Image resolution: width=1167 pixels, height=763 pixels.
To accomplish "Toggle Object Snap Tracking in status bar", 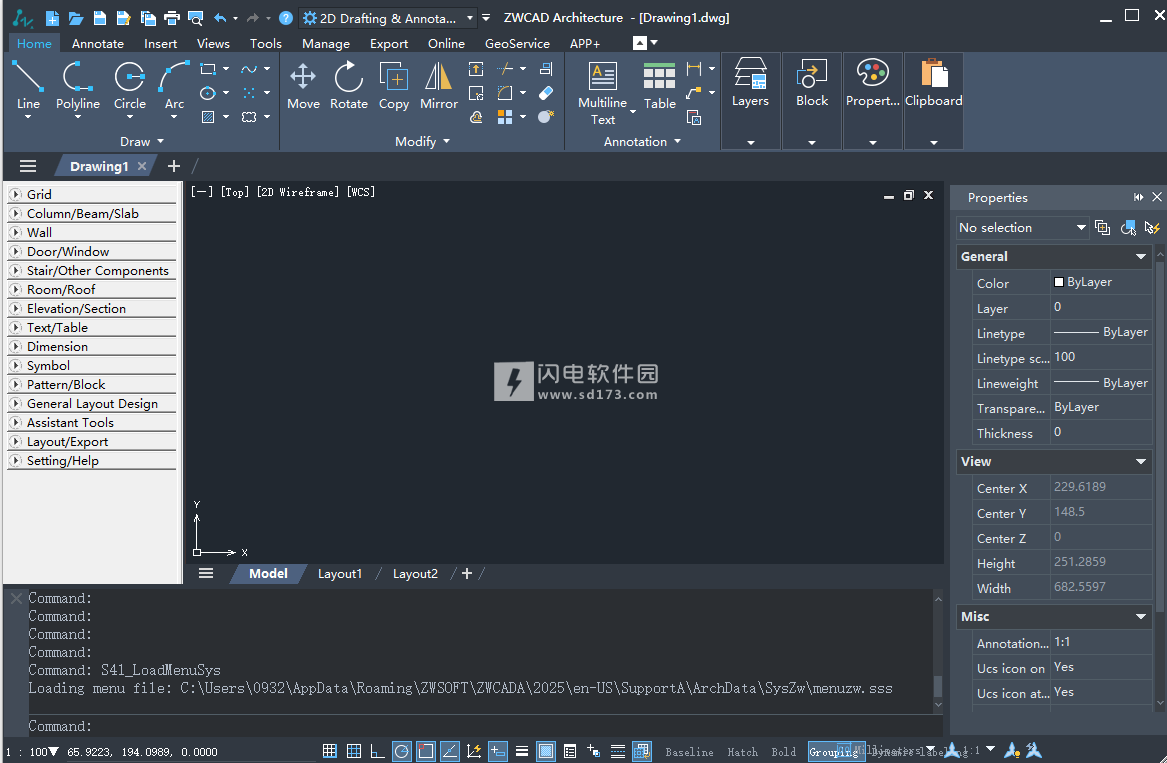I will coord(450,751).
